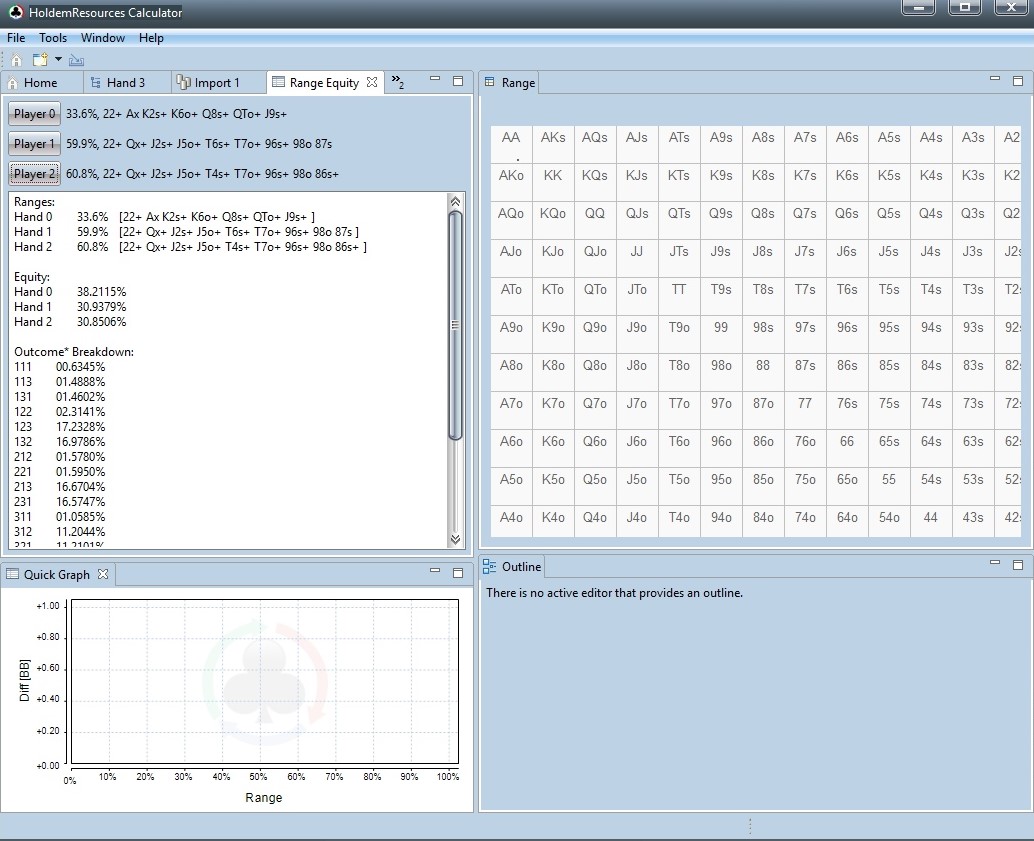Click results scrollbar up arrow
This screenshot has width=1034, height=841.
coord(455,201)
